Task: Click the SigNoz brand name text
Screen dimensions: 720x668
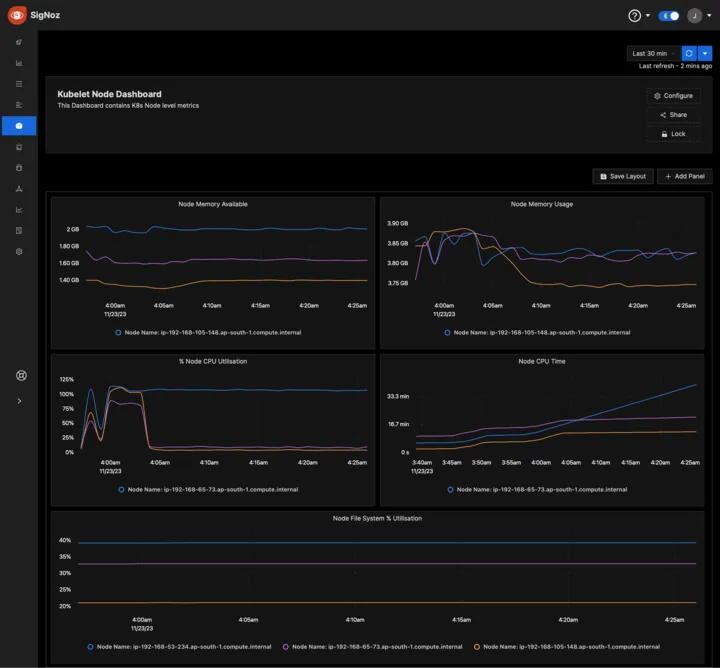Action: 45,15
